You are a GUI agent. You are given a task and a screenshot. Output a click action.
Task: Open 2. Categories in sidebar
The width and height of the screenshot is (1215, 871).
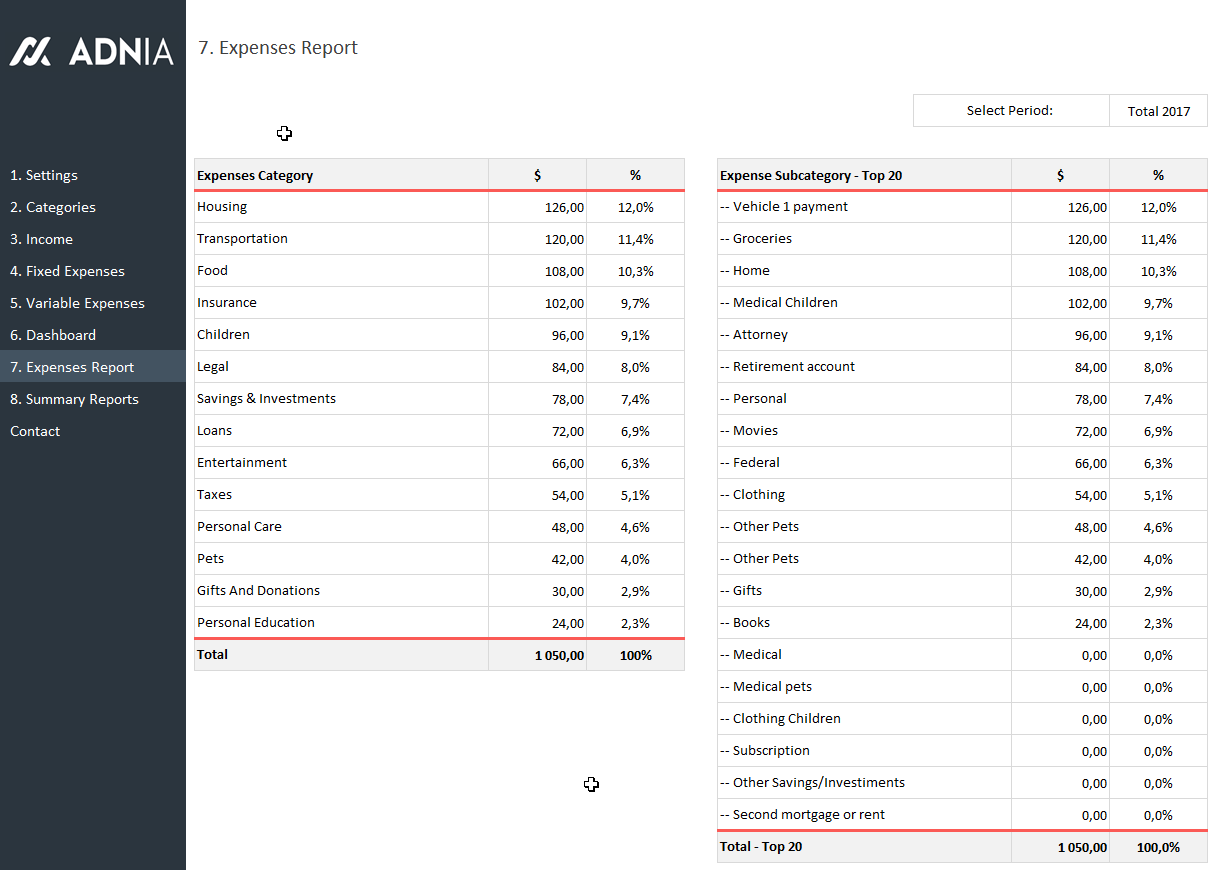[53, 207]
